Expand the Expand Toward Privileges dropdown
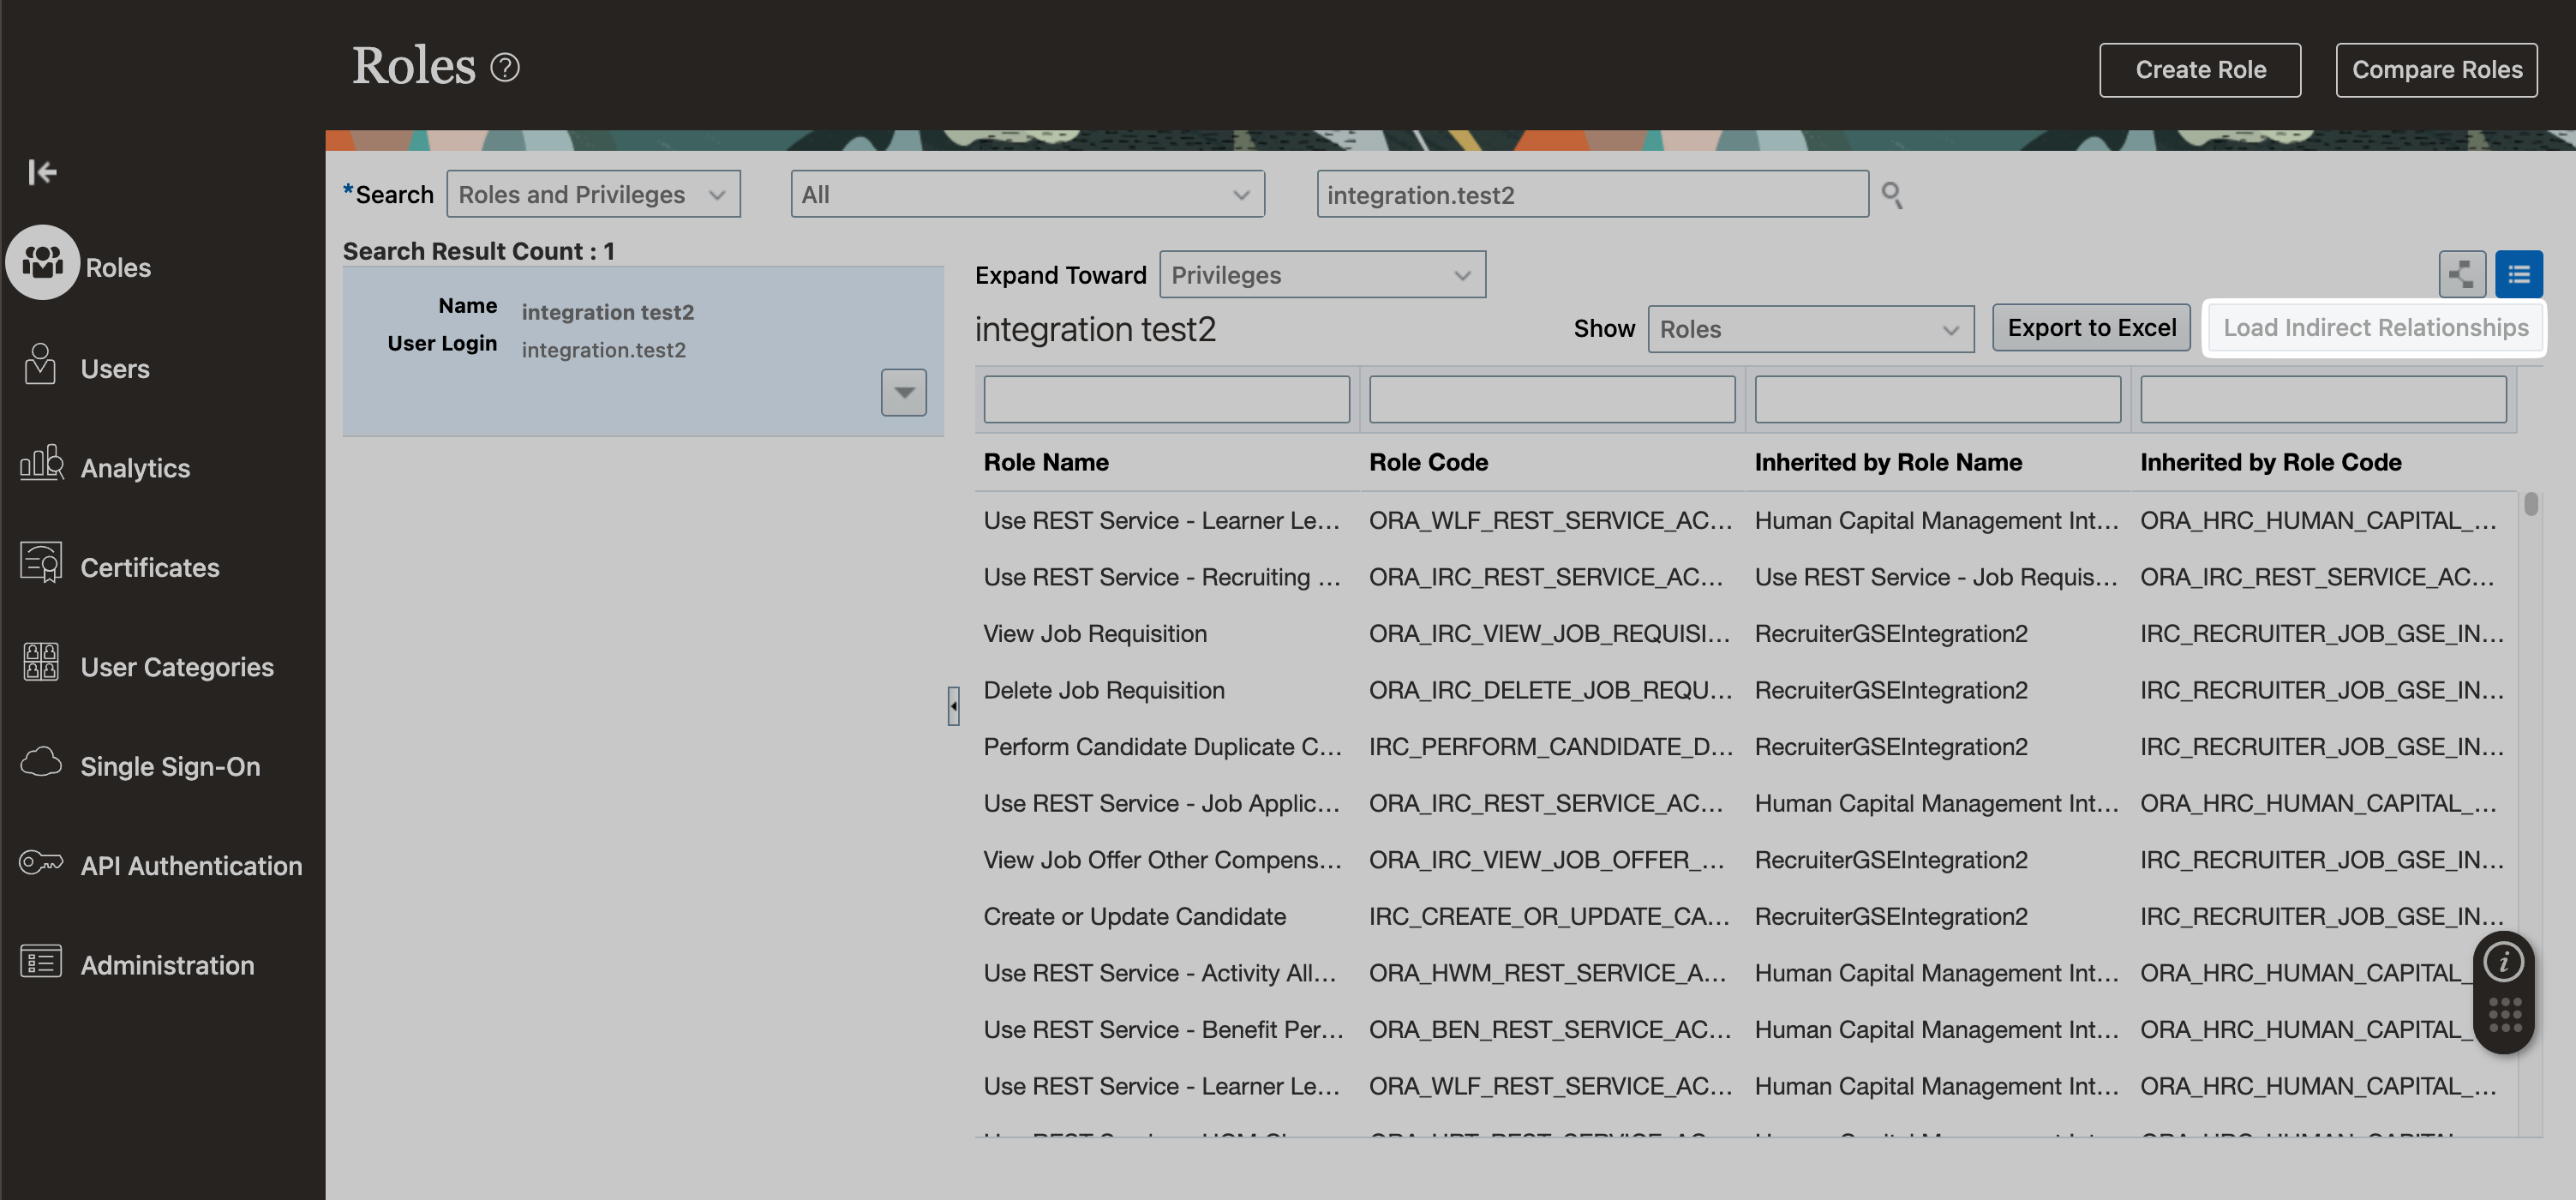Viewport: 2576px width, 1200px height. [1322, 275]
